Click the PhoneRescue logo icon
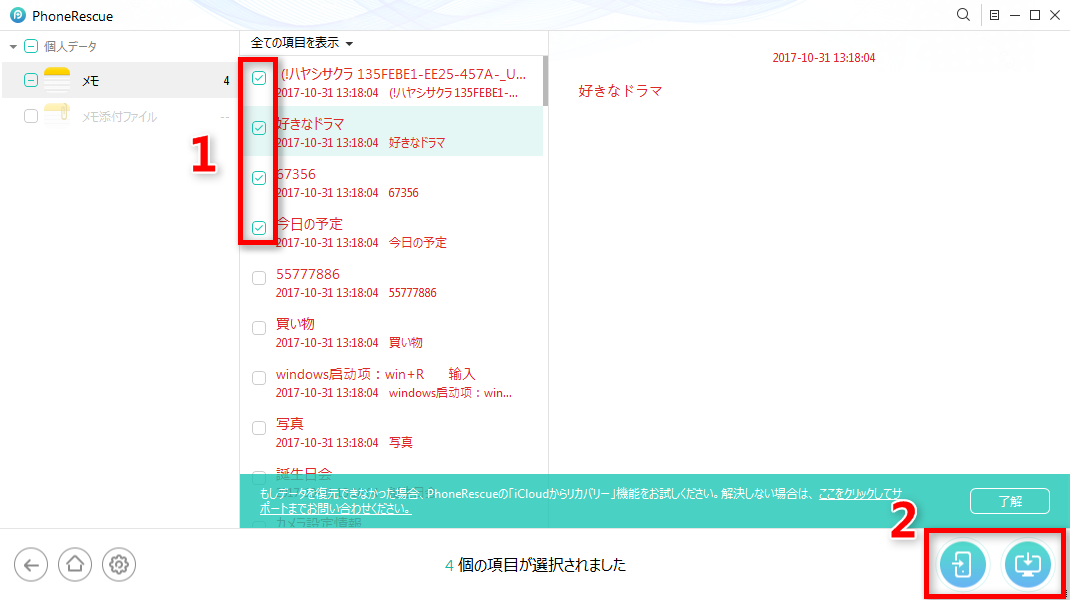1070x600 pixels. [18, 15]
